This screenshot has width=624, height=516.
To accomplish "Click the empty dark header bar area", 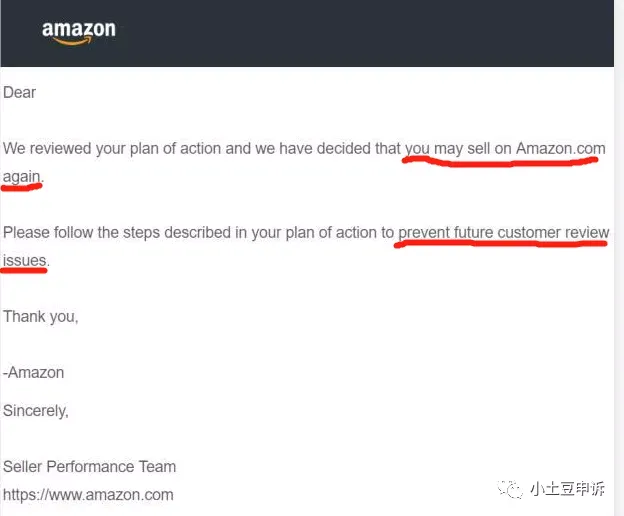I will (358, 33).
